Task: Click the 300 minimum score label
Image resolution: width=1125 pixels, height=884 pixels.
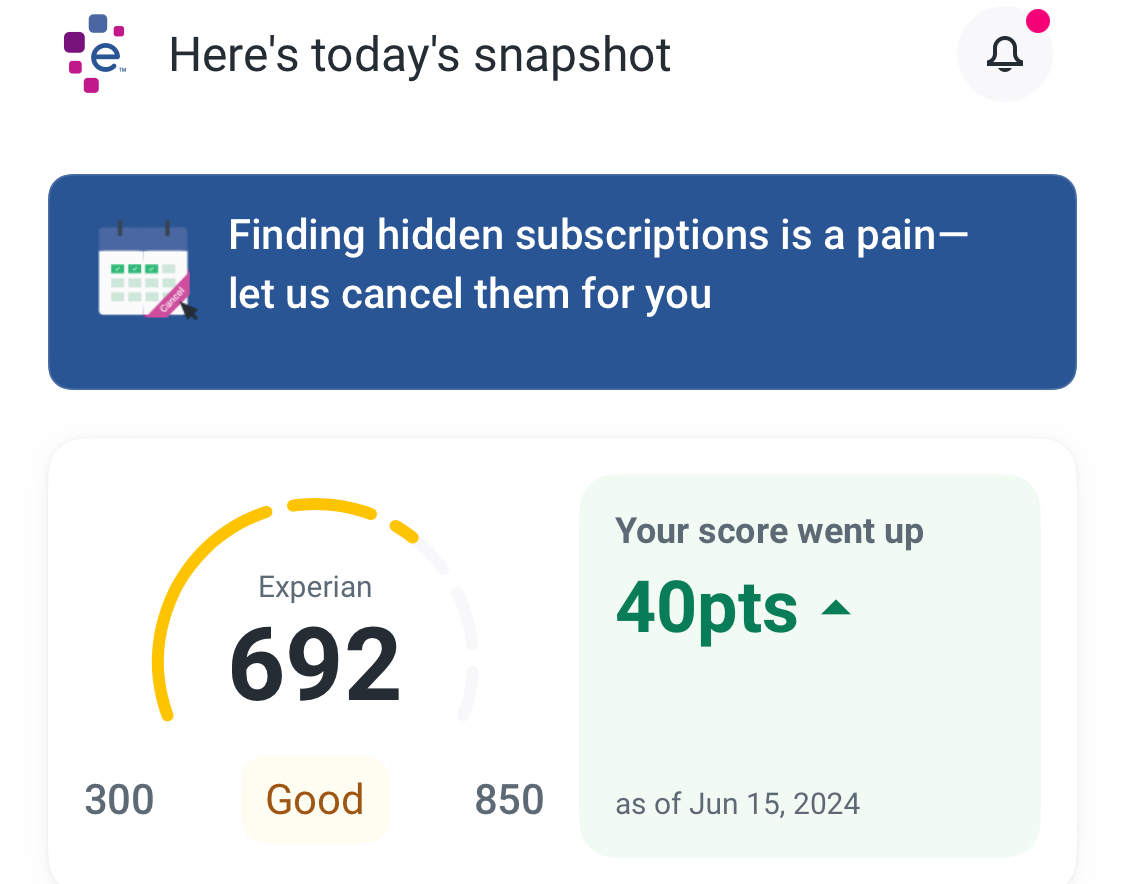Action: tap(119, 800)
